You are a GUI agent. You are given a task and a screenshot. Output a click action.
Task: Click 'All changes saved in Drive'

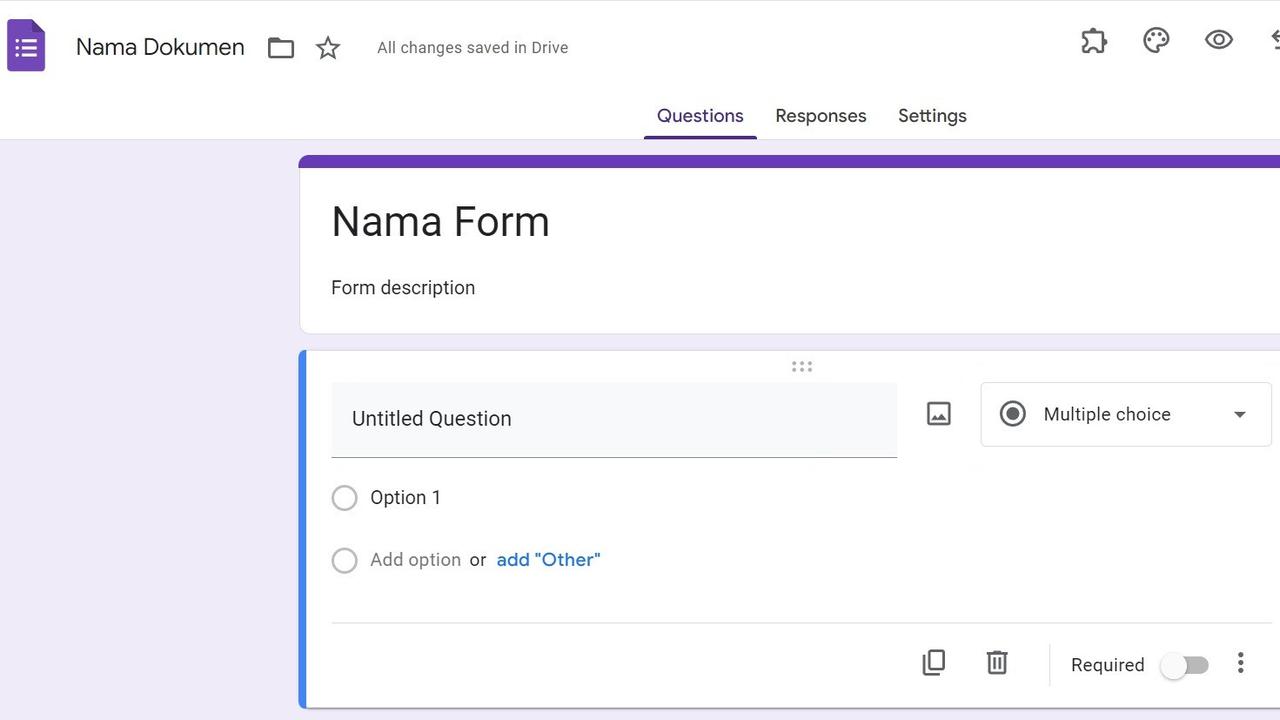coord(472,47)
